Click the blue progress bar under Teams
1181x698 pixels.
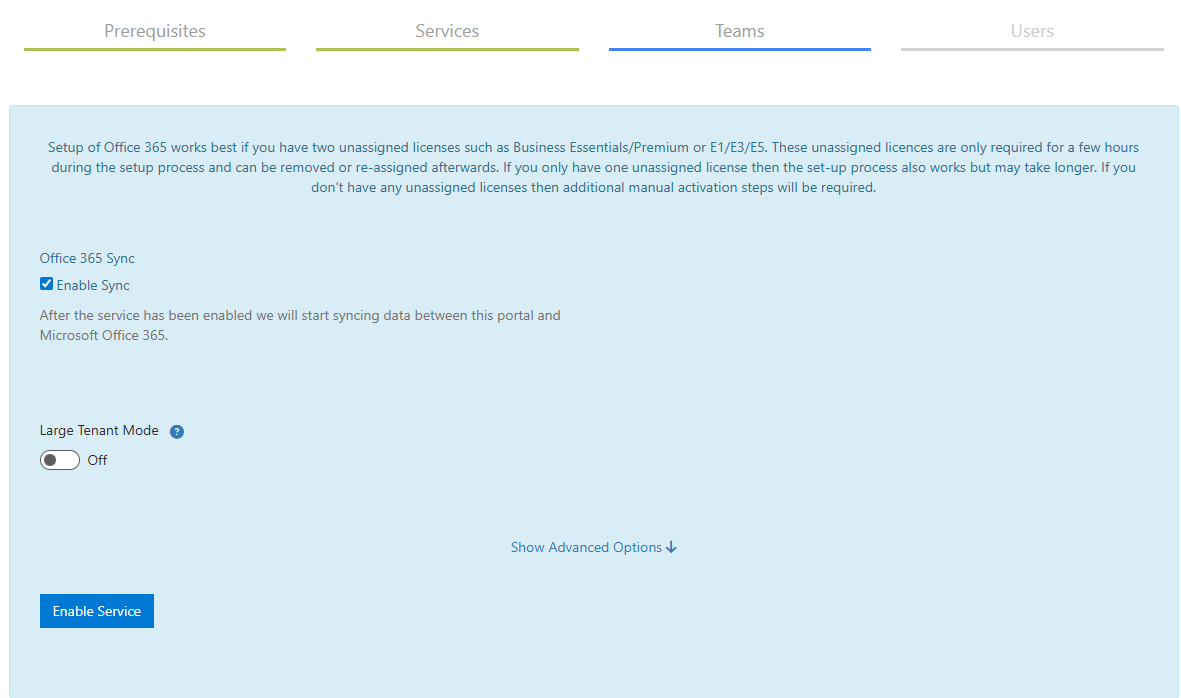[739, 49]
